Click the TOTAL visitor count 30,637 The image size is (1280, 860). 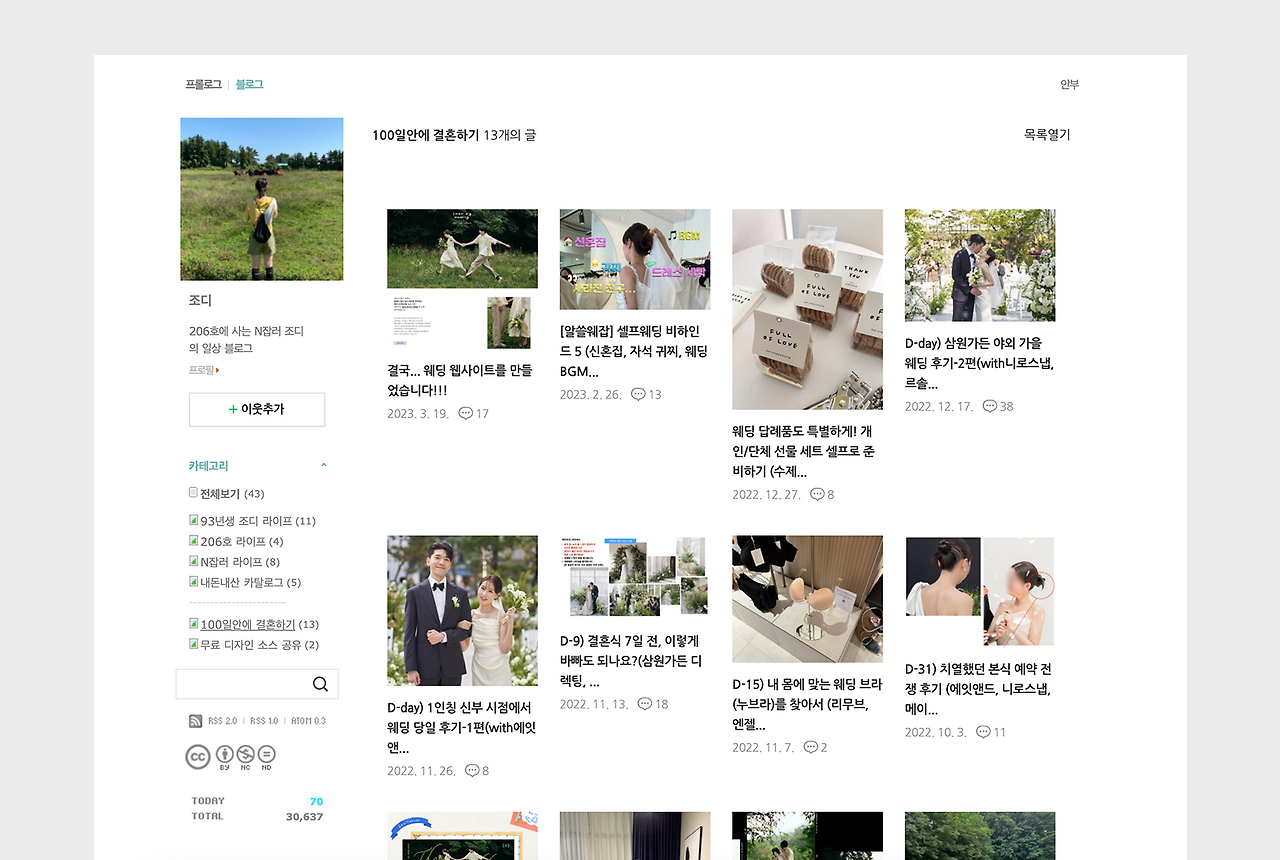pyautogui.click(x=304, y=817)
